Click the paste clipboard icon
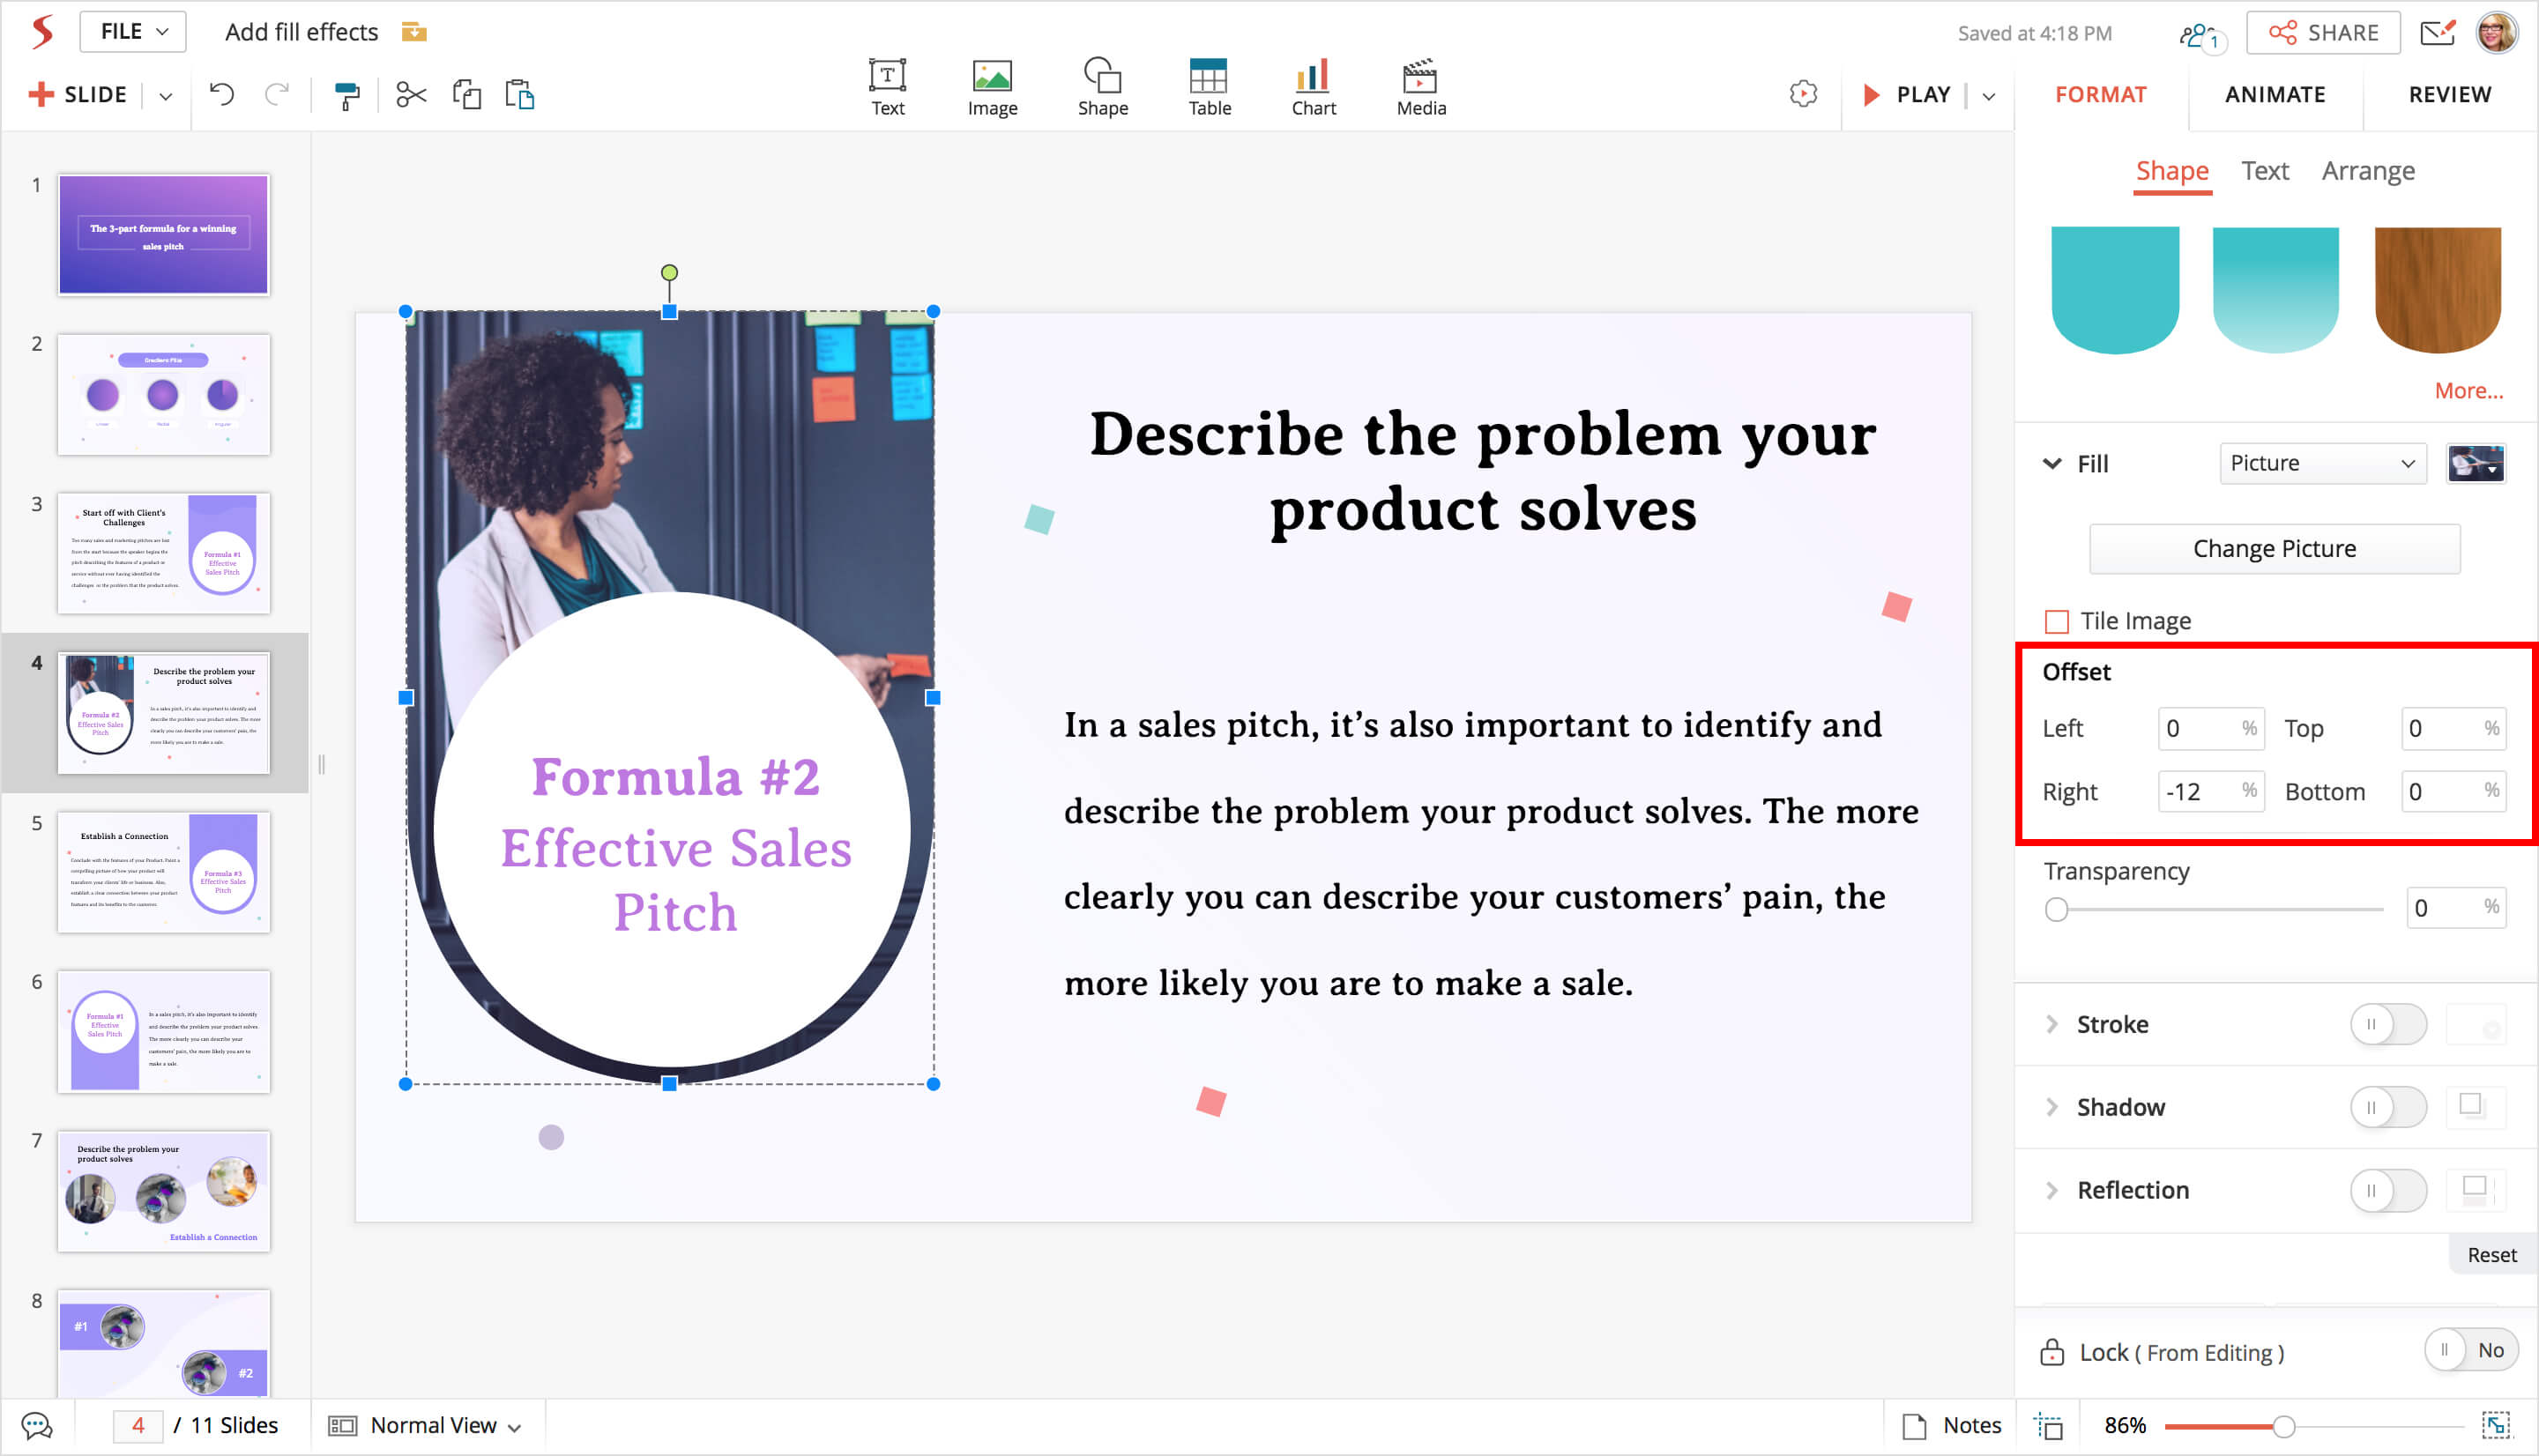 coord(520,95)
